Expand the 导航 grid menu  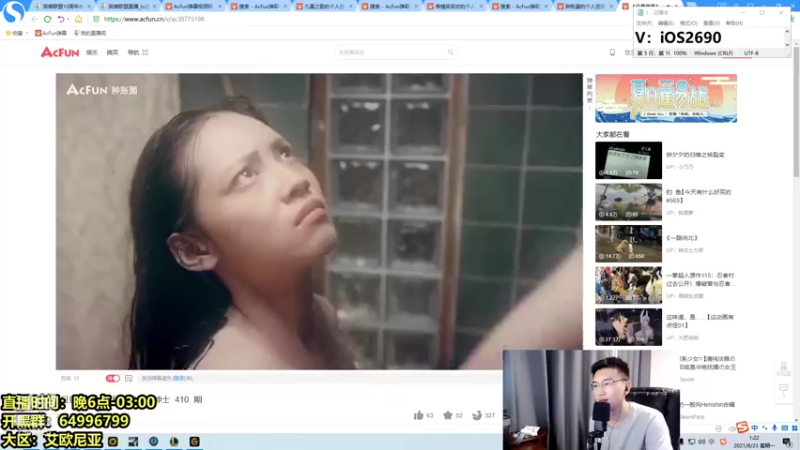pyautogui.click(x=138, y=53)
